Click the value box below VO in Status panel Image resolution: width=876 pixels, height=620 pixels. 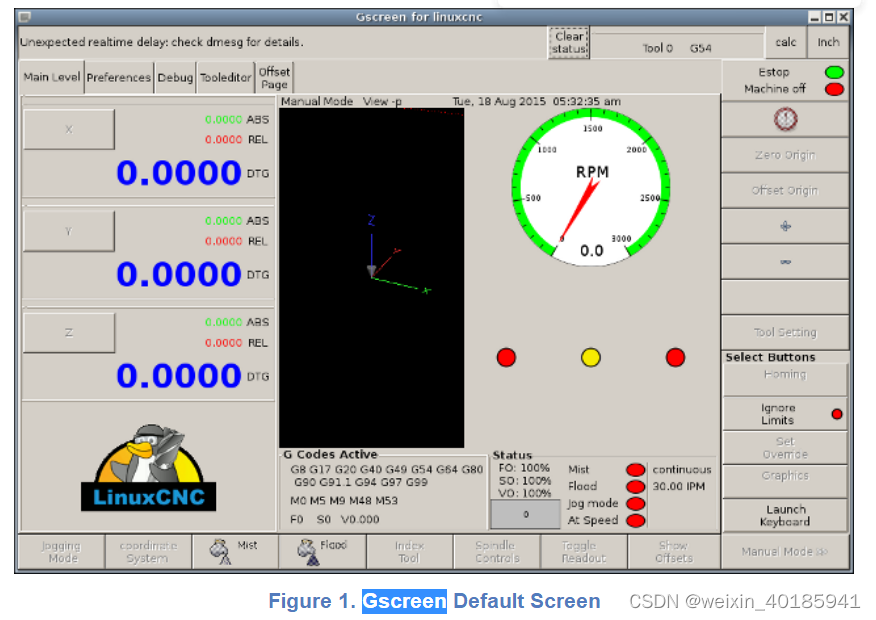click(524, 514)
